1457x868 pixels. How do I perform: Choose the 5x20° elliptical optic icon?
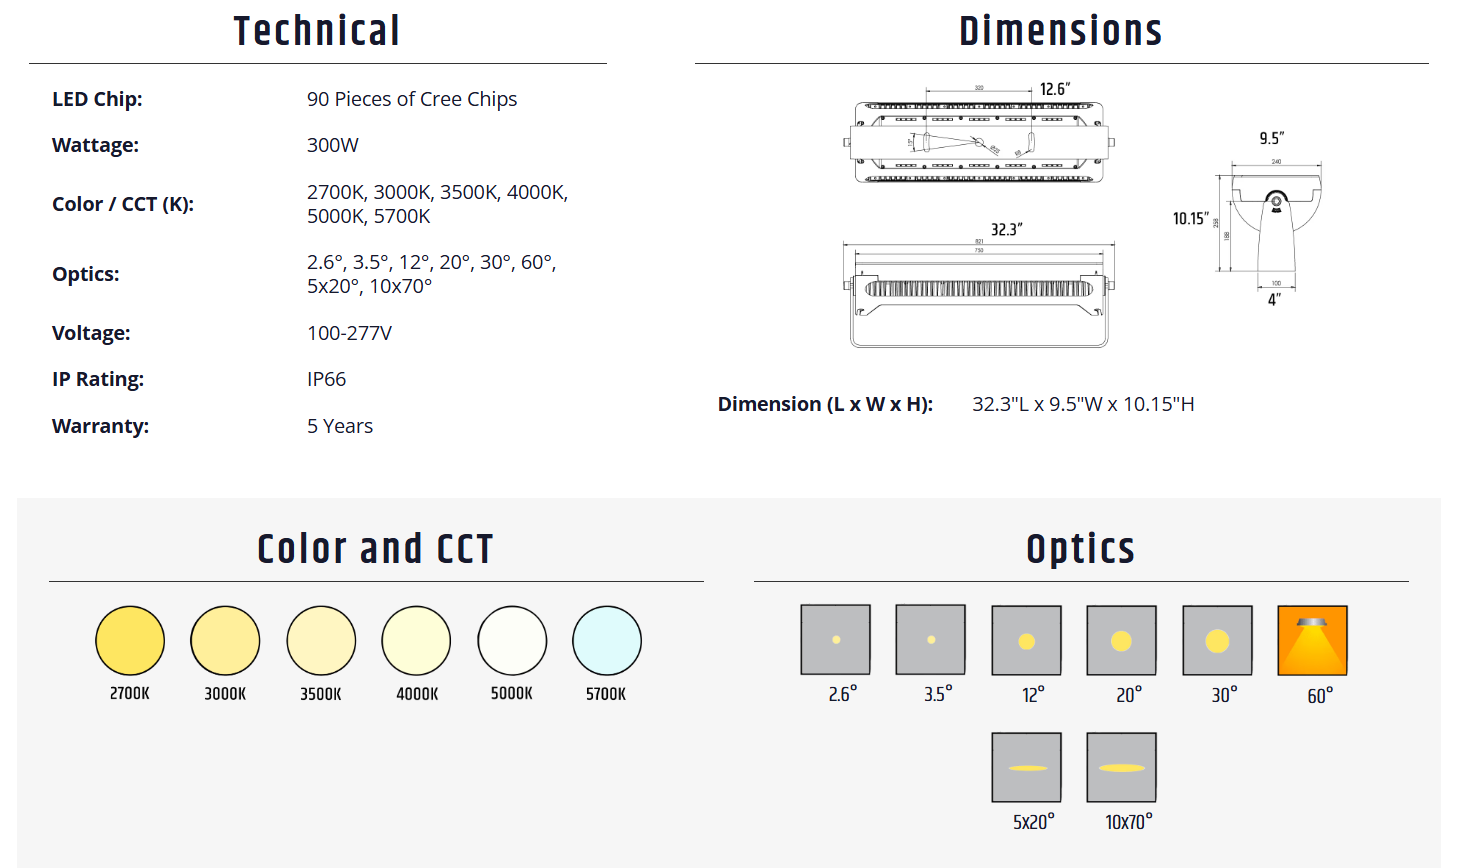coord(1026,767)
